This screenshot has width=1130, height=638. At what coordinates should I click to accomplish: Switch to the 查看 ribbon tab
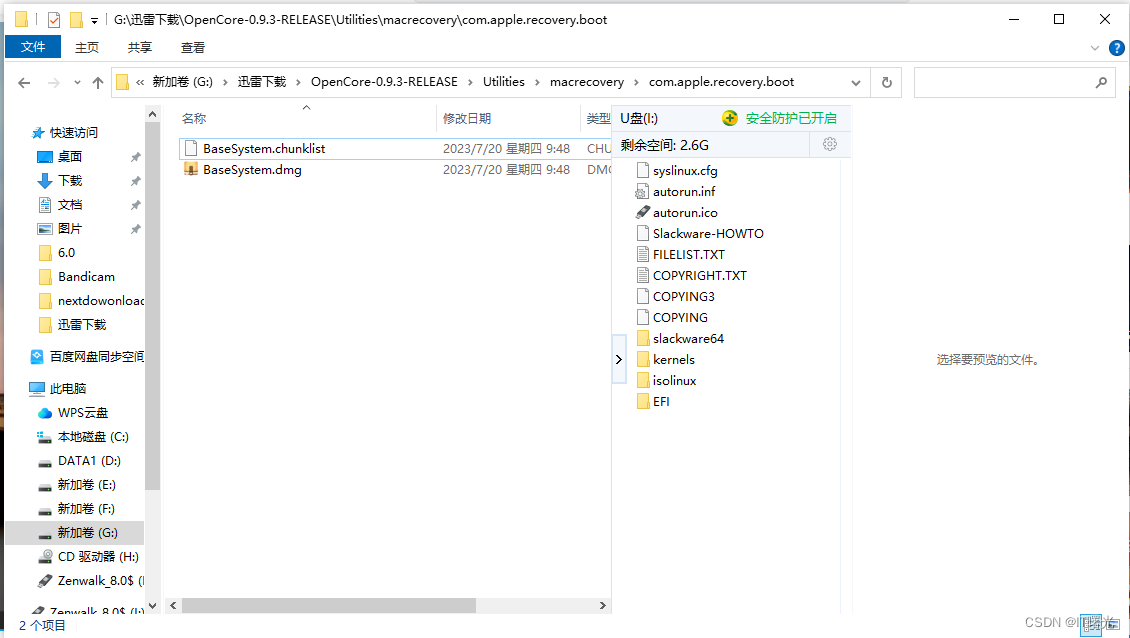point(192,48)
